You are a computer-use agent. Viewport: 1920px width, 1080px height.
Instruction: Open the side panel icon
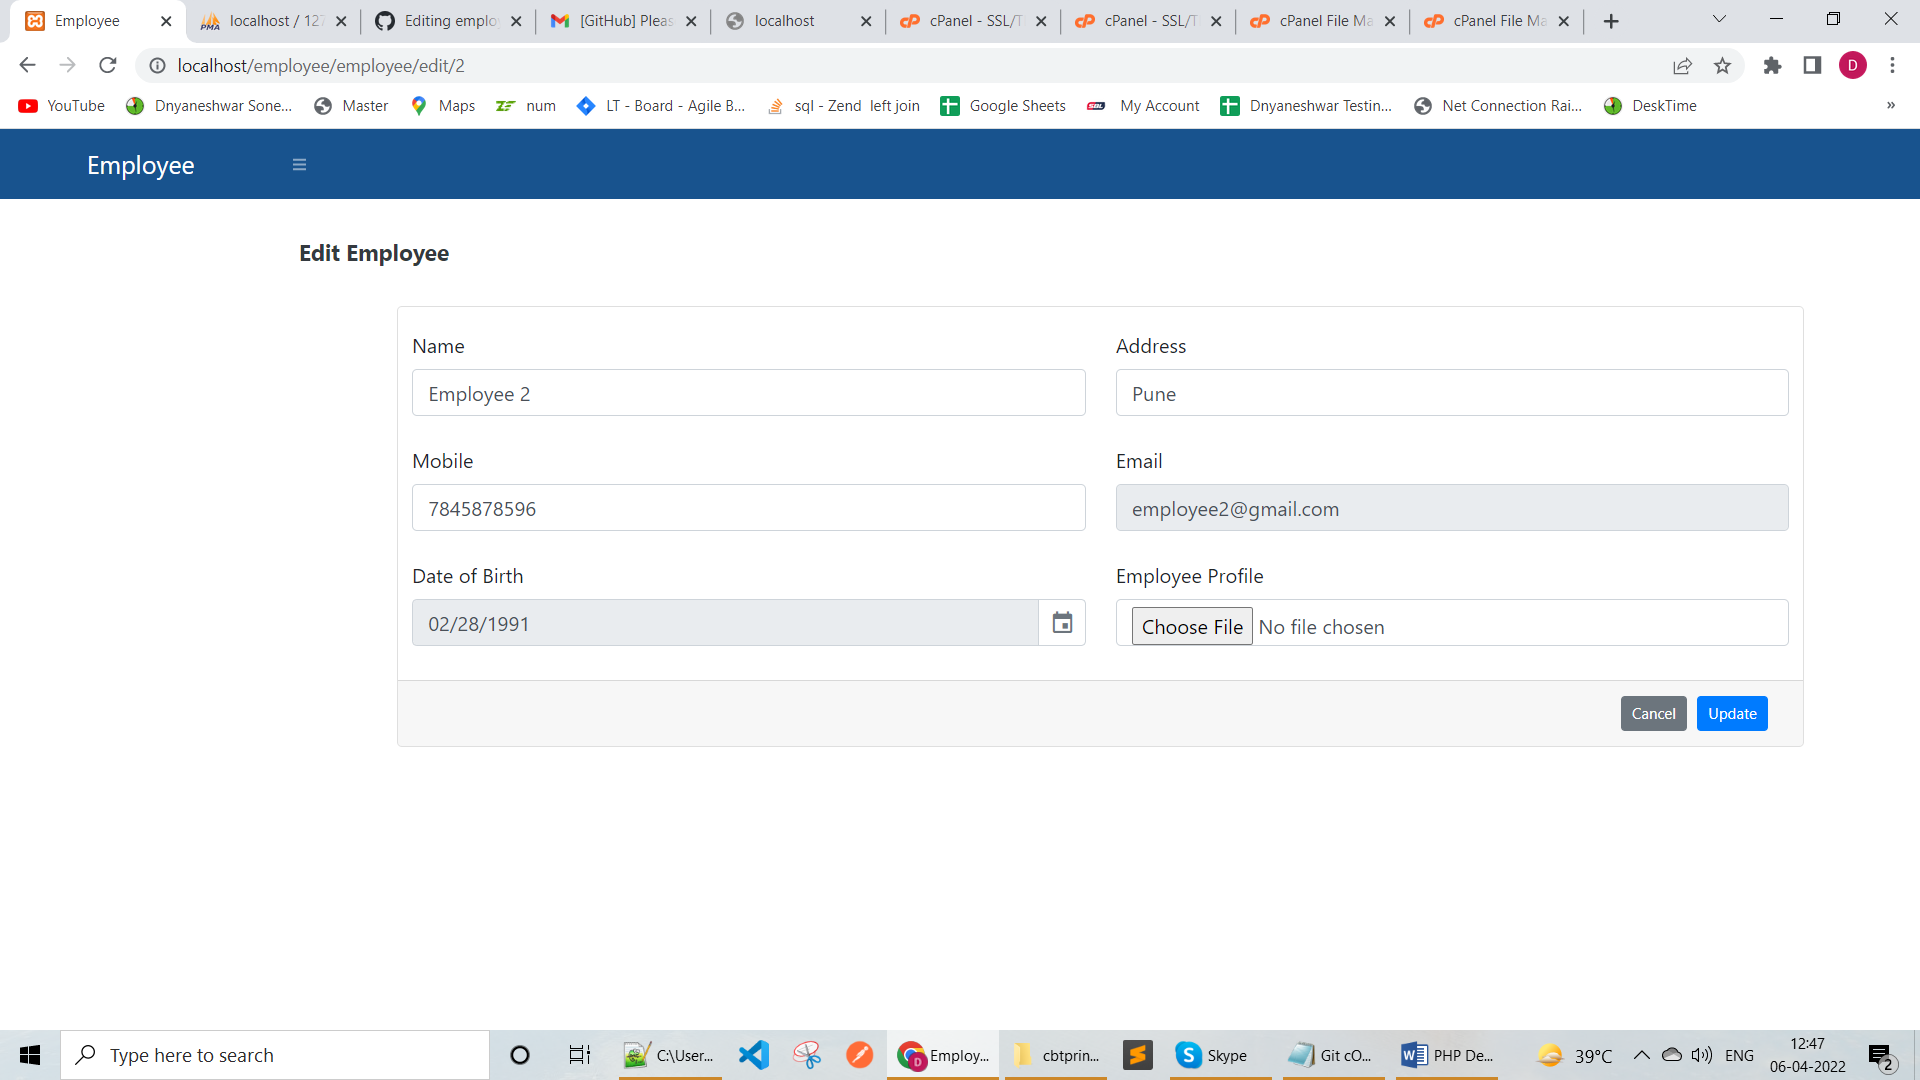[x=1812, y=65]
